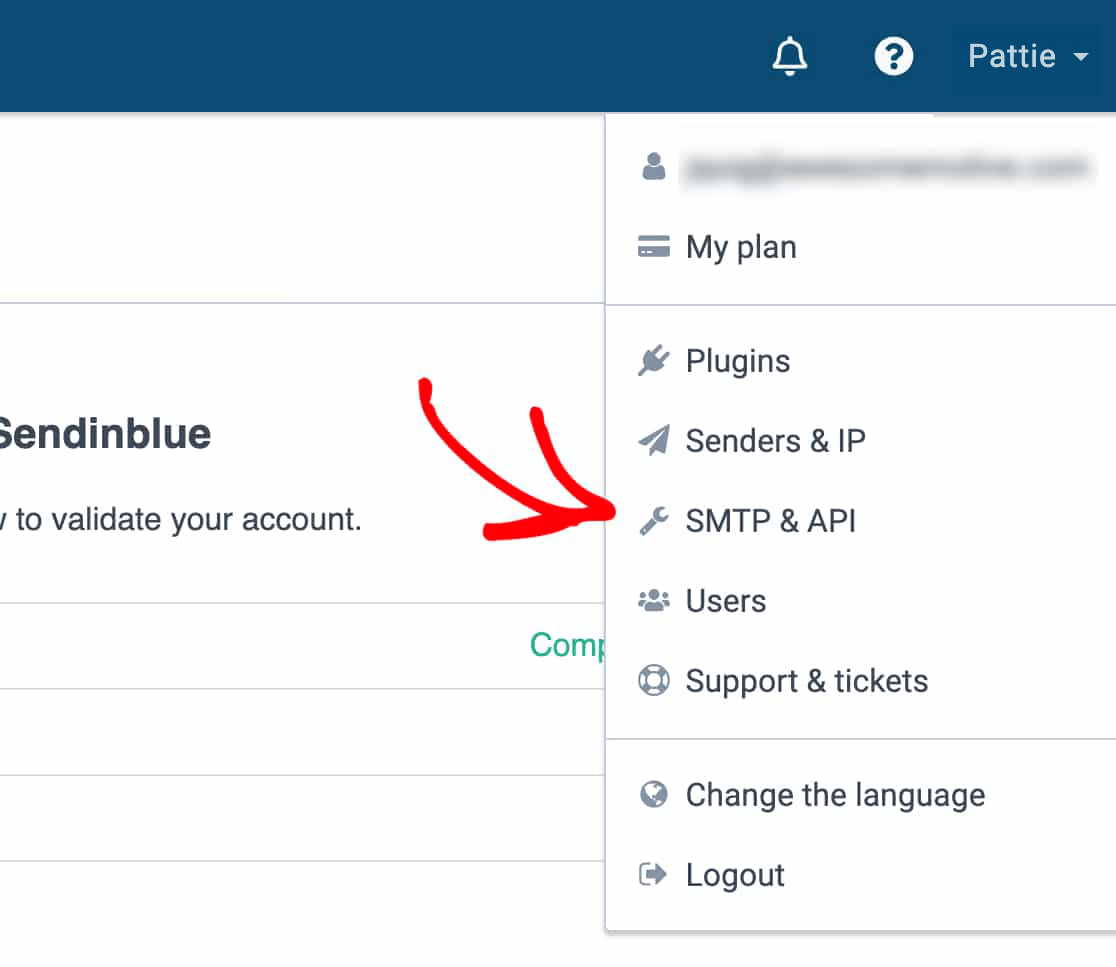Click the green Comp link
The width and height of the screenshot is (1116, 967).
click(x=570, y=645)
